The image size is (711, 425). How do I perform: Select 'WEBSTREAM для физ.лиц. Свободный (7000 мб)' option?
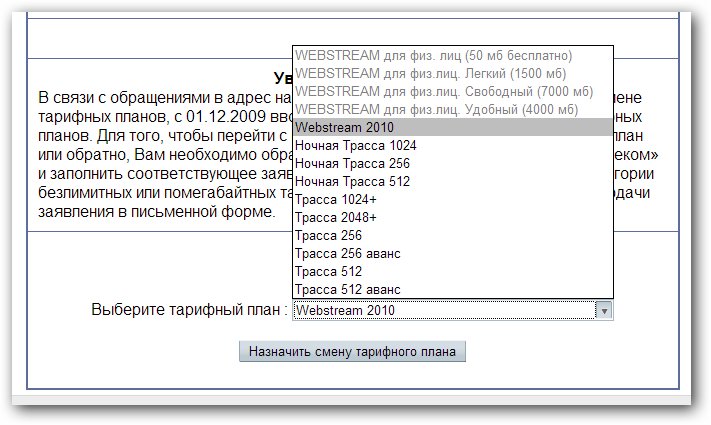pyautogui.click(x=453, y=91)
